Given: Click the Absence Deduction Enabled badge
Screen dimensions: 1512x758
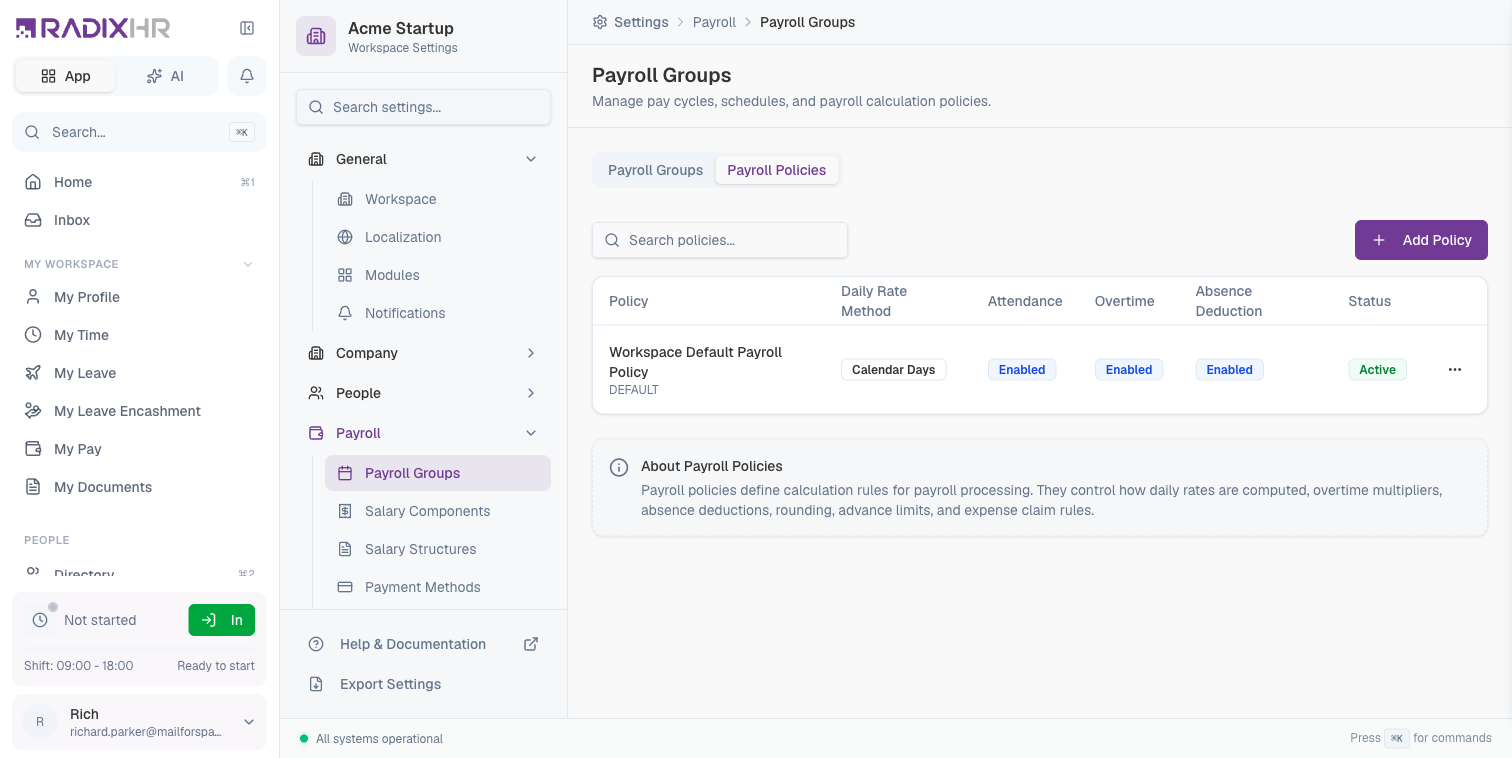Looking at the screenshot, I should [x=1230, y=370].
